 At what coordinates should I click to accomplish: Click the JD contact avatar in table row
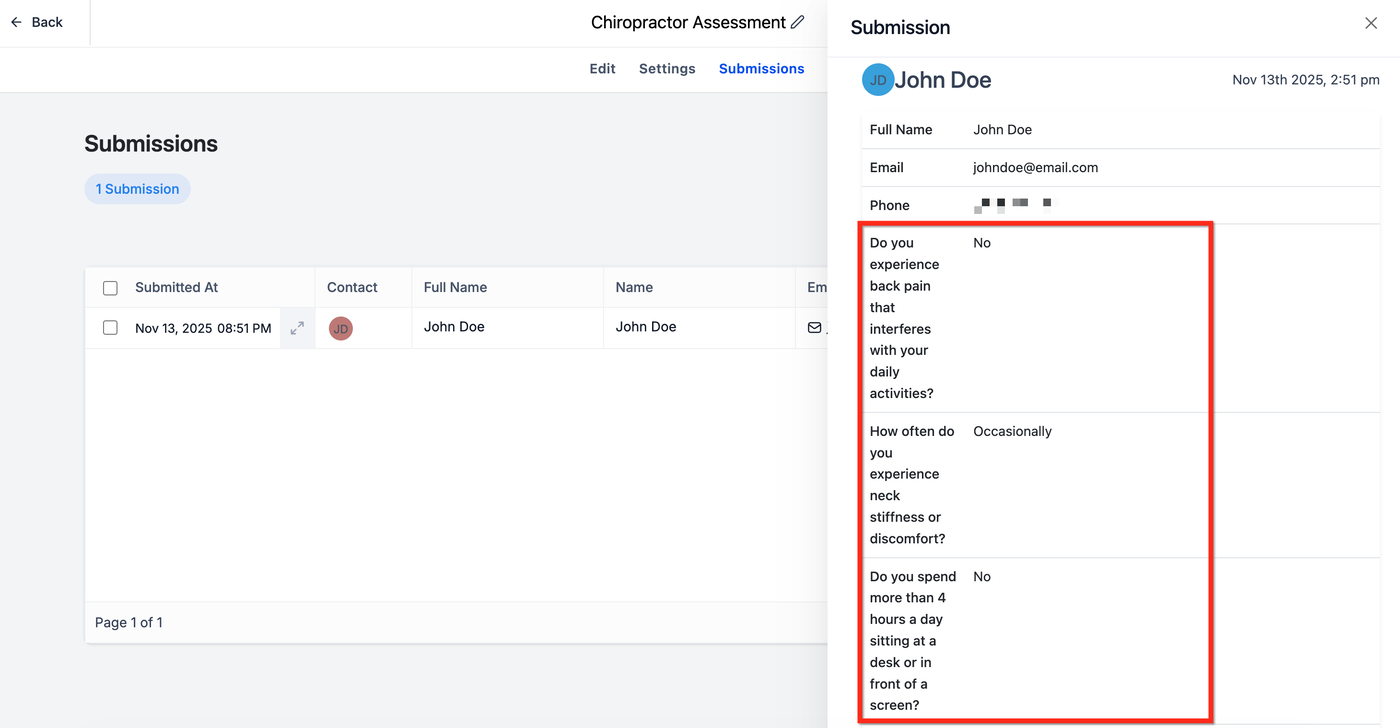(x=341, y=328)
